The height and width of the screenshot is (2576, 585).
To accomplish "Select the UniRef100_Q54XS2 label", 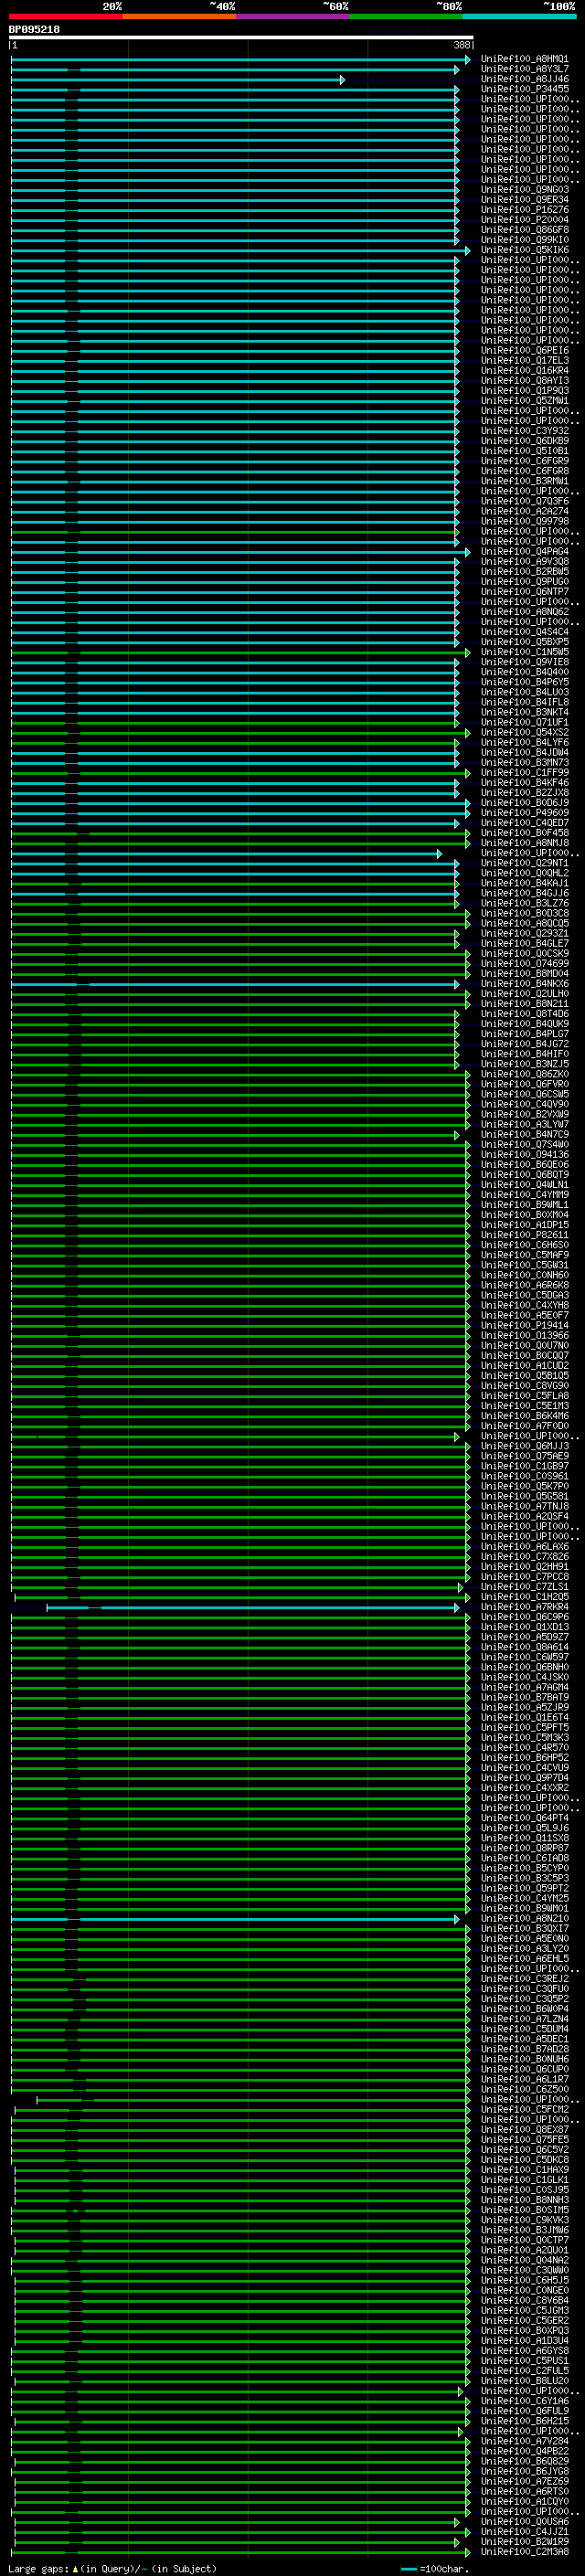I will coord(524,732).
